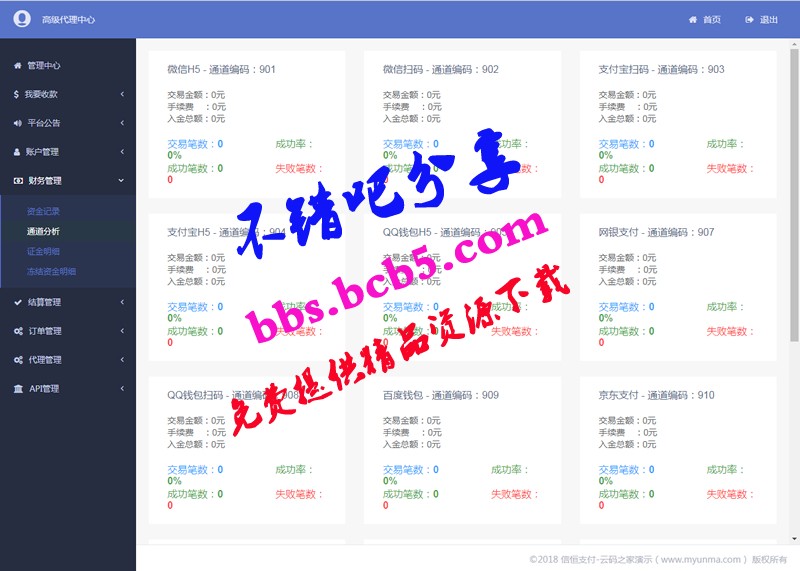Click the house icon for 管理中心
Screen dimensions: 800x571
coord(18,65)
